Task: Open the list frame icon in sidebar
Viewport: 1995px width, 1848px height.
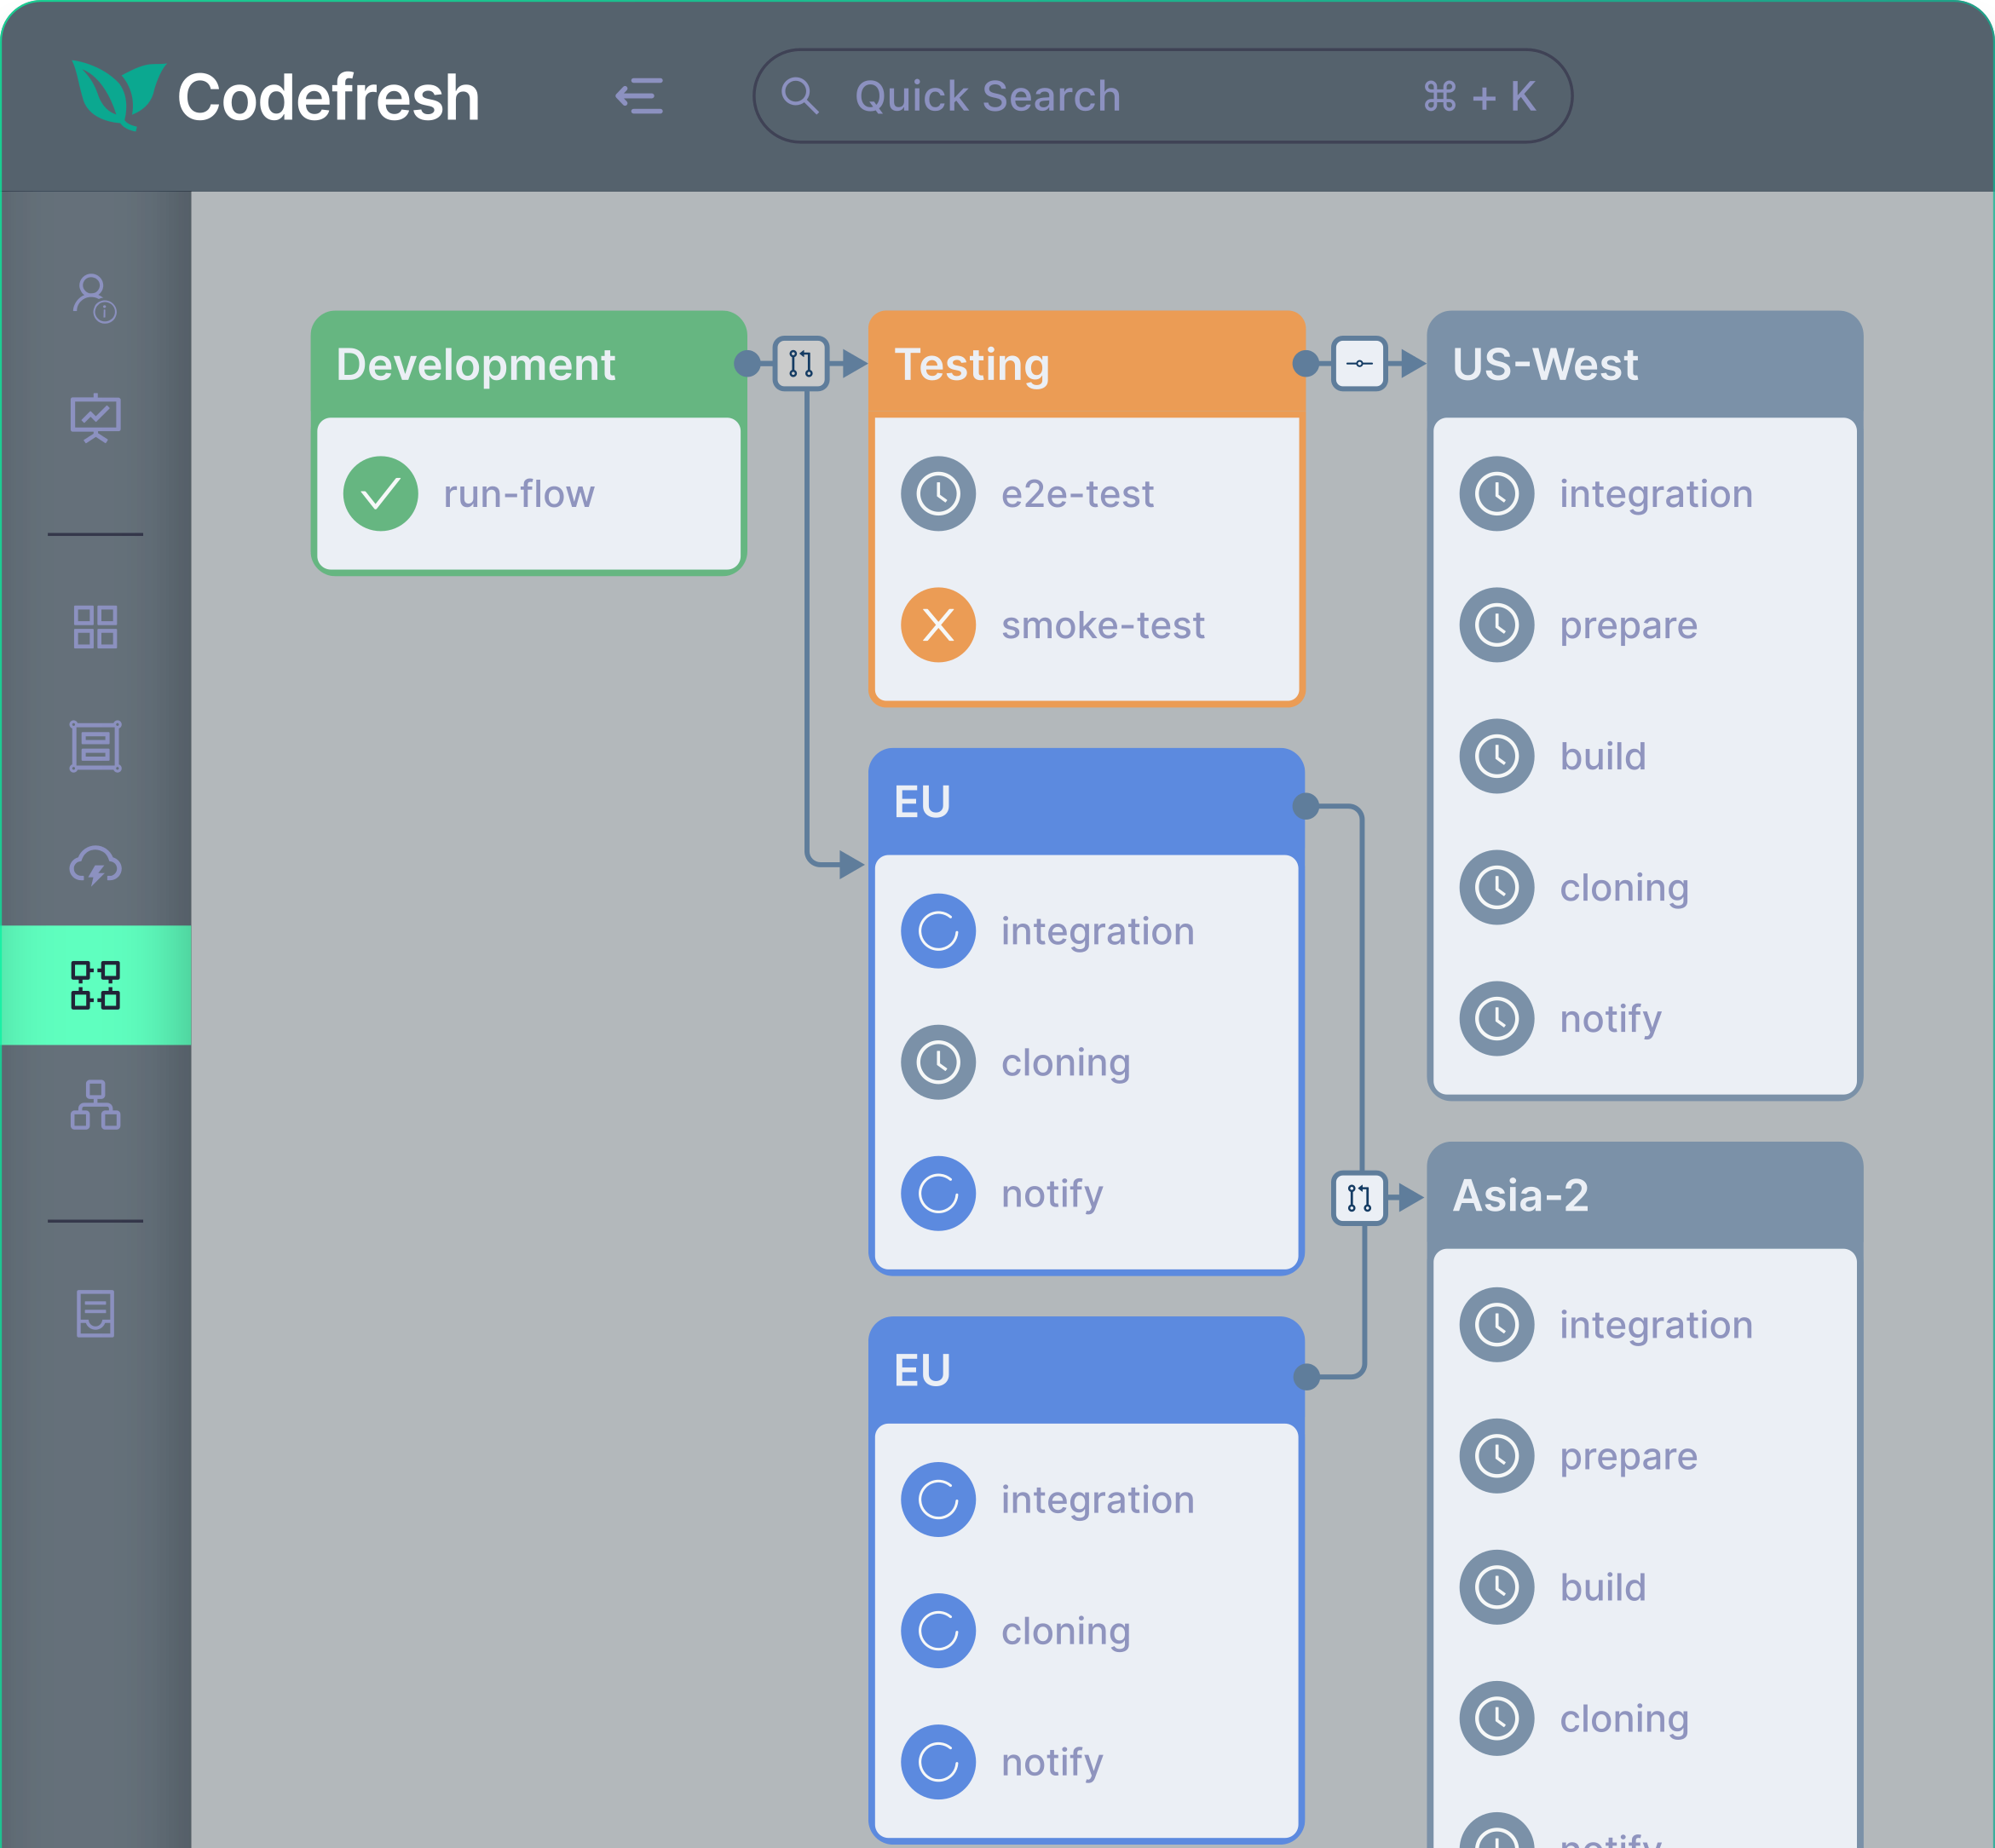Action: [x=95, y=746]
